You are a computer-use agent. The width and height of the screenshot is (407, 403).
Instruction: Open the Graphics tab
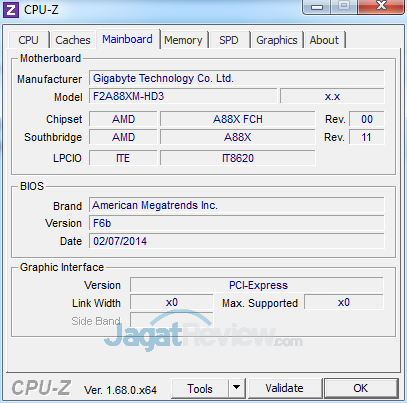coord(277,40)
